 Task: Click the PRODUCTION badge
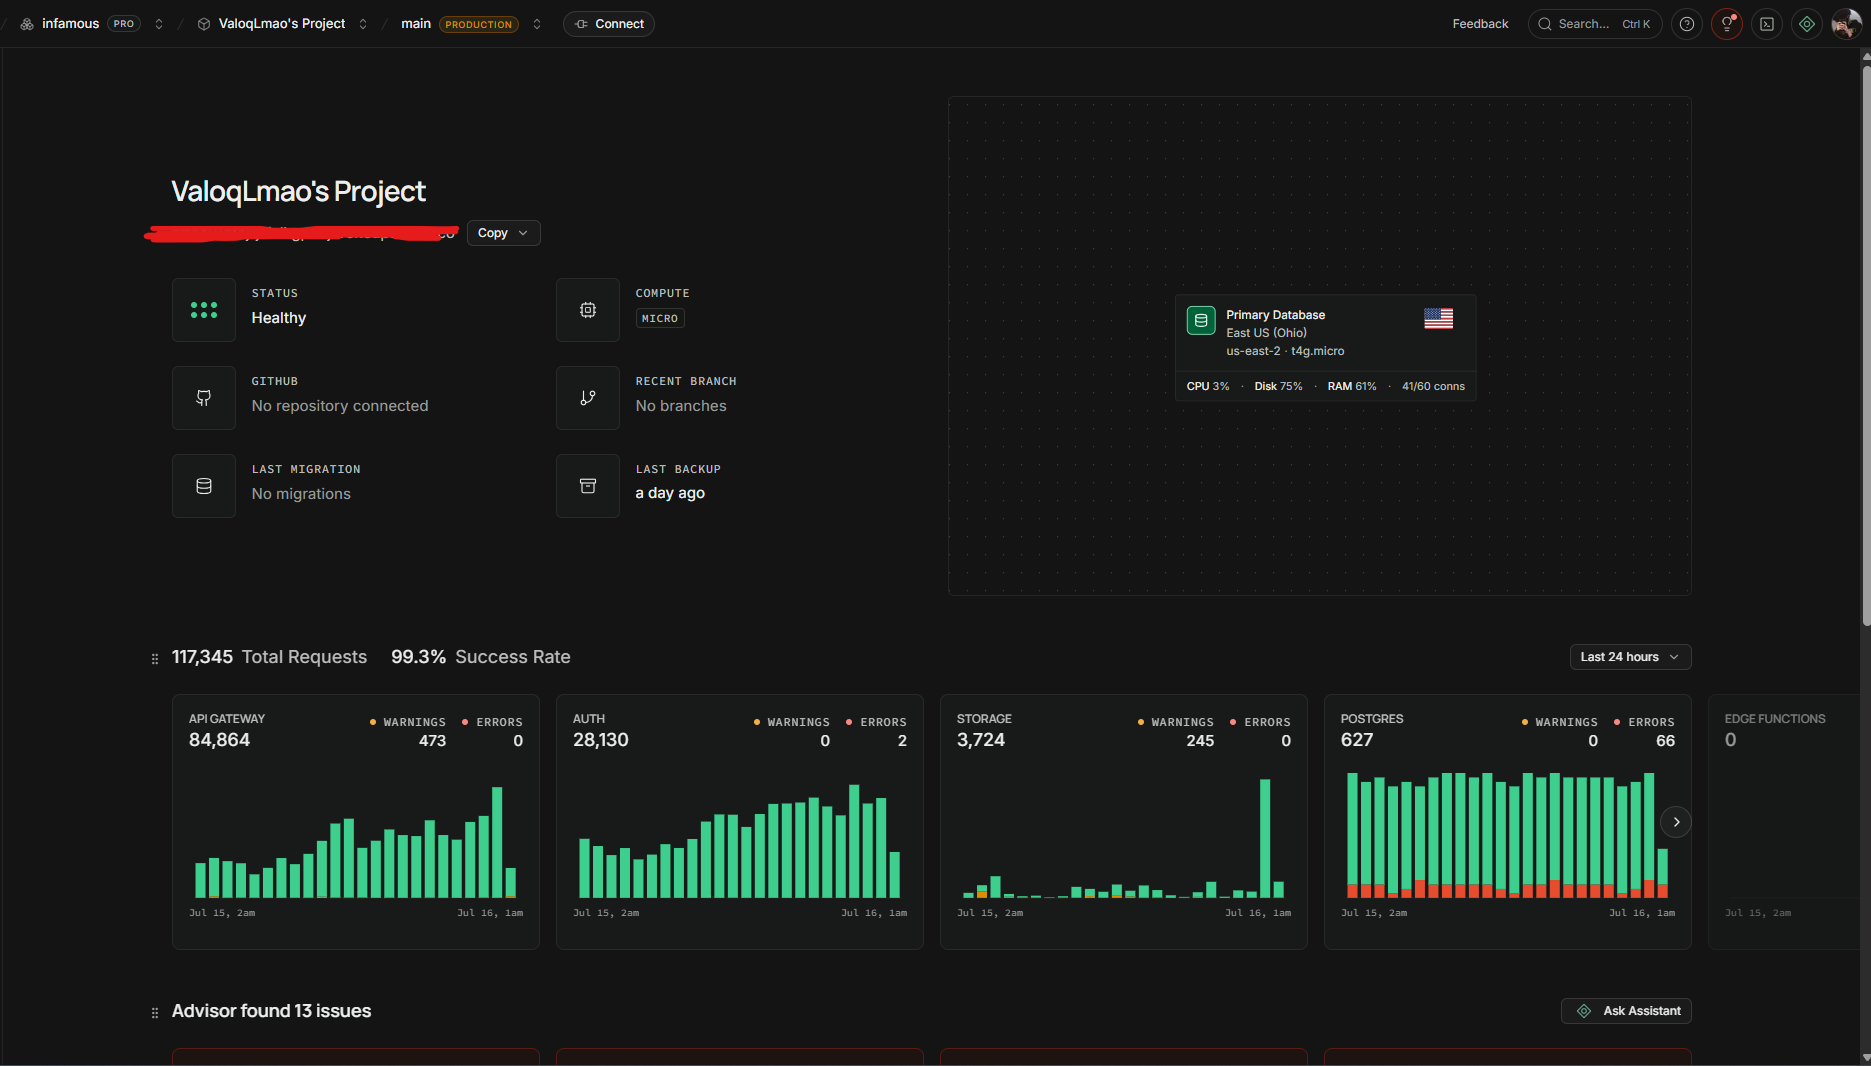tap(479, 24)
